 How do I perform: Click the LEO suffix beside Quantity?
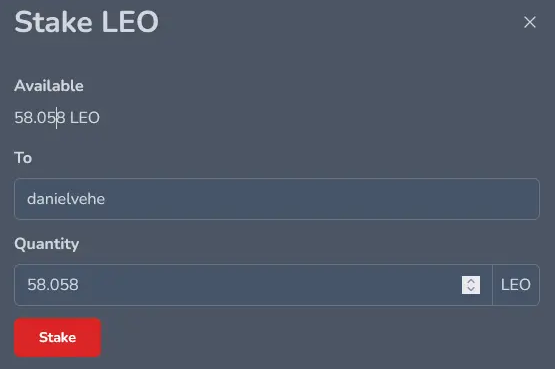coord(516,285)
